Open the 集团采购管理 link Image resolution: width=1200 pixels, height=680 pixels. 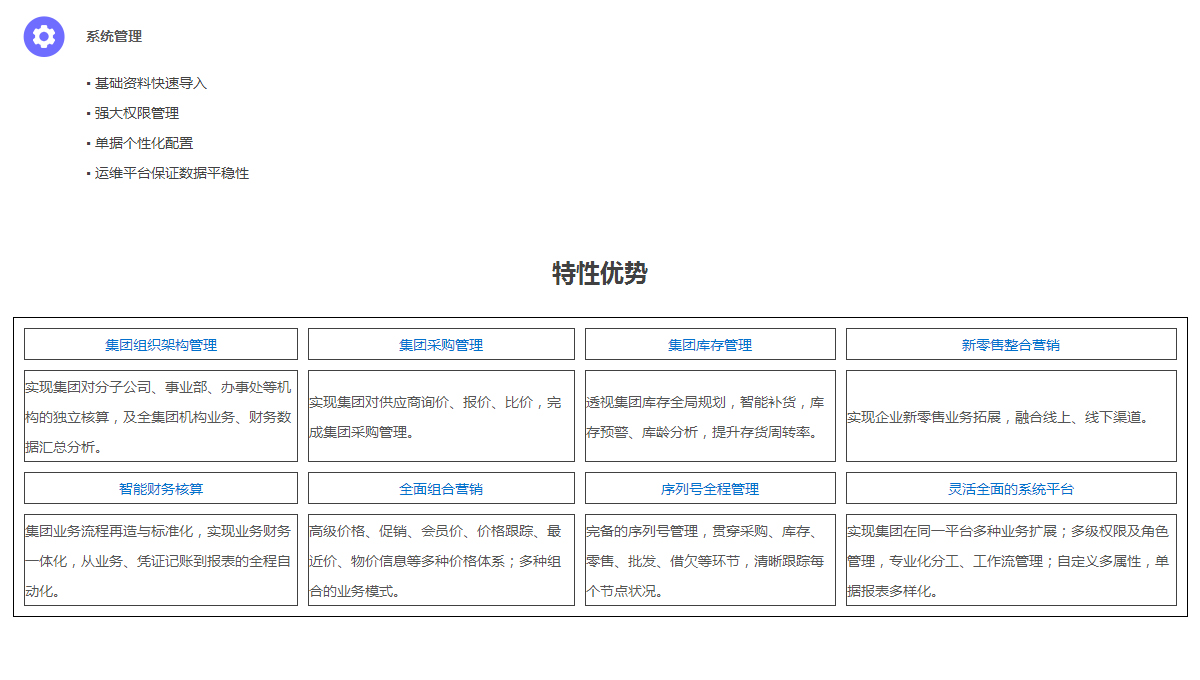click(x=441, y=345)
